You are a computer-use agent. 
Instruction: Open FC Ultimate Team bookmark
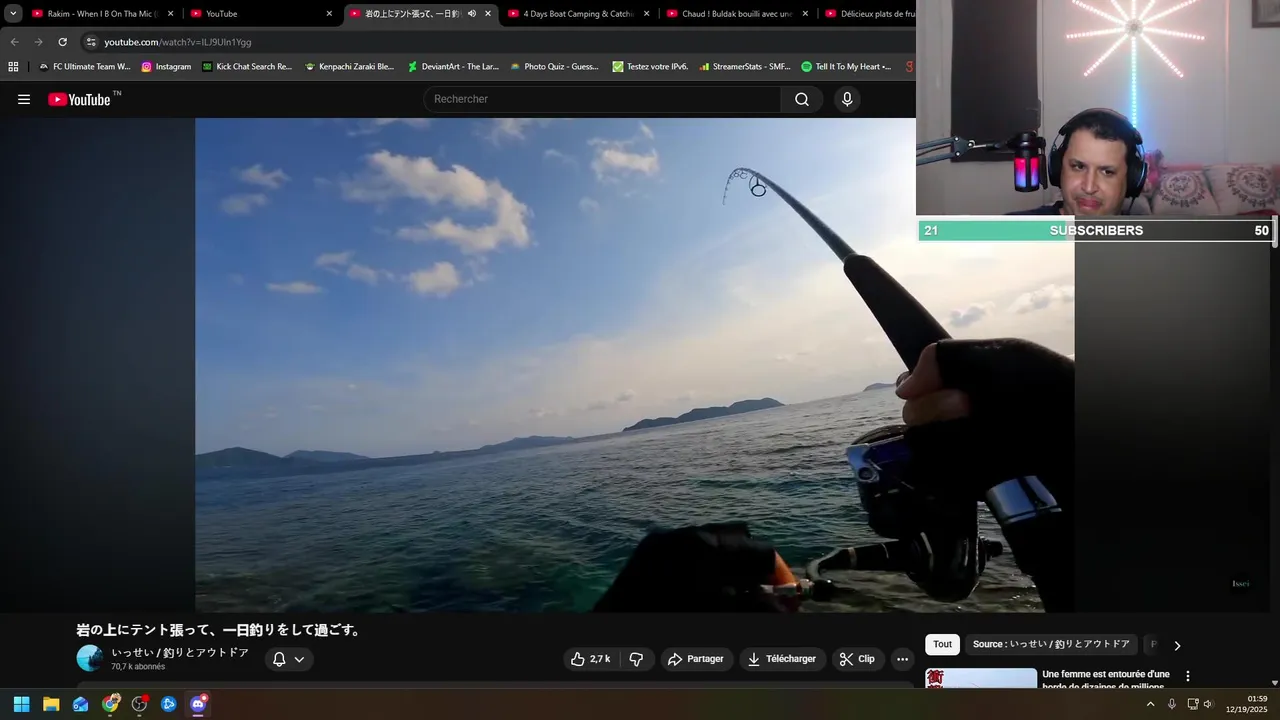coord(85,67)
